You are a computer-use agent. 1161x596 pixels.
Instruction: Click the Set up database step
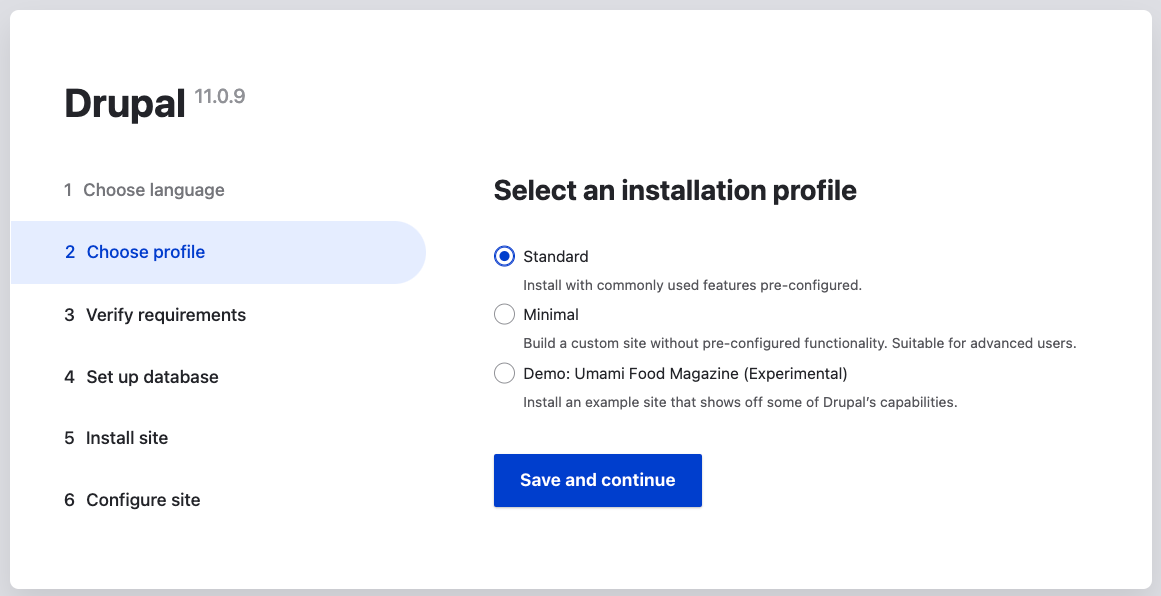pyautogui.click(x=141, y=377)
